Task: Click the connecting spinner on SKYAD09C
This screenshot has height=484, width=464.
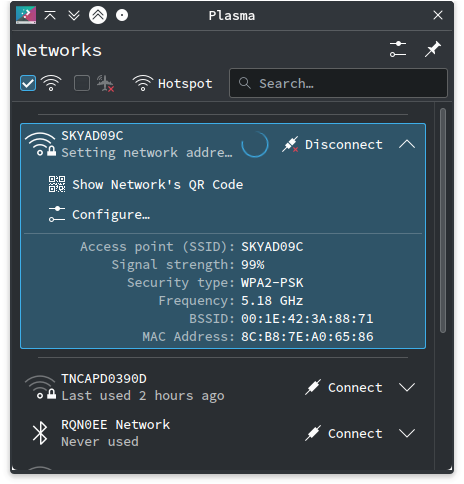Action: pos(255,144)
